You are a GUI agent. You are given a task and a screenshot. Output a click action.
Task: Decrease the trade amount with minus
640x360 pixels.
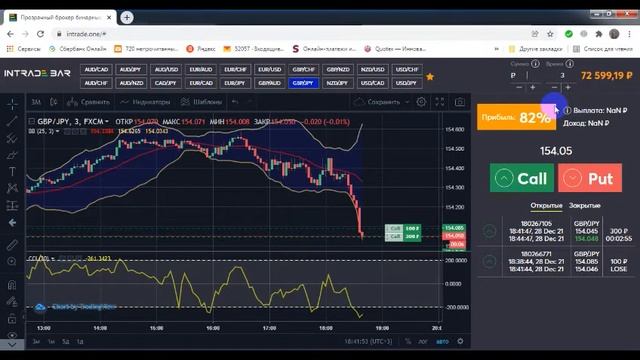coord(519,87)
